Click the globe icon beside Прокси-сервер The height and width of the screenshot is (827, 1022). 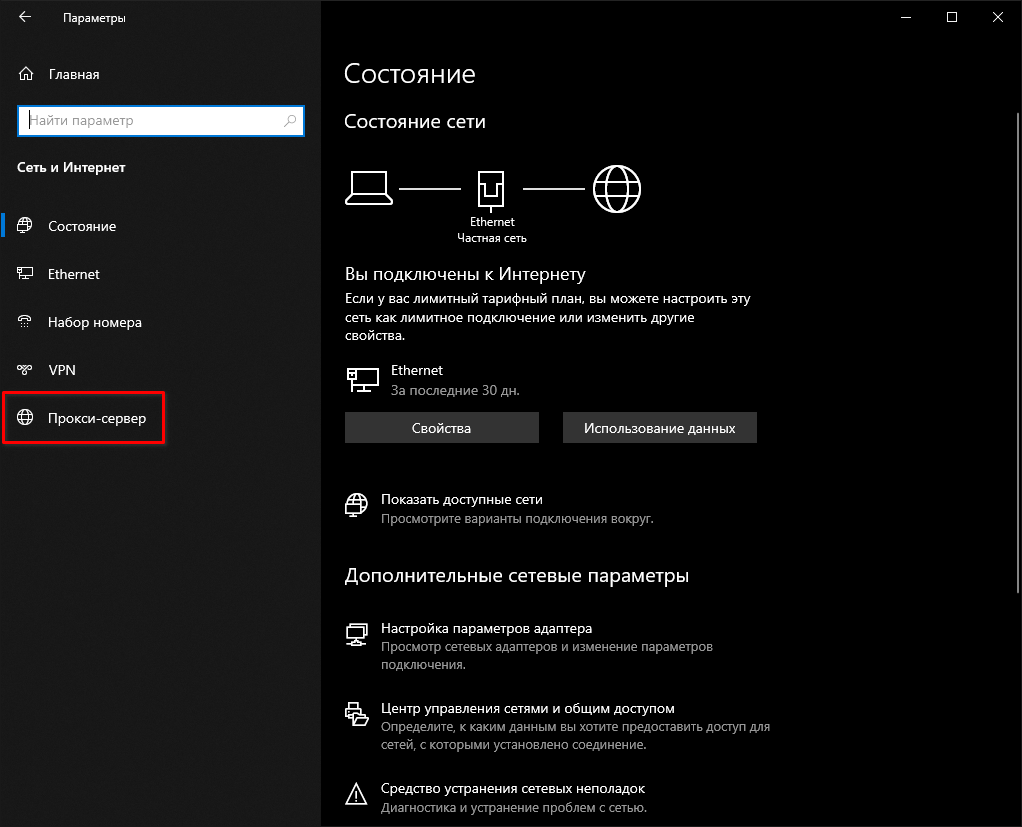click(x=25, y=417)
